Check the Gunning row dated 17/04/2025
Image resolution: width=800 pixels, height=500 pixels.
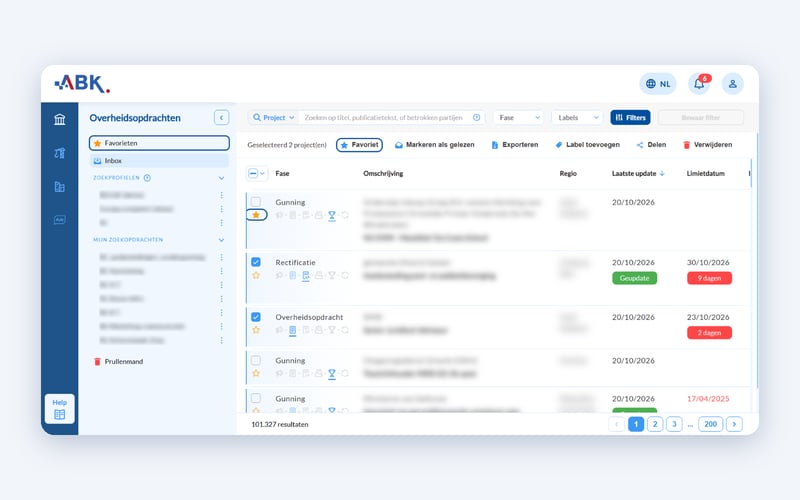pos(256,398)
